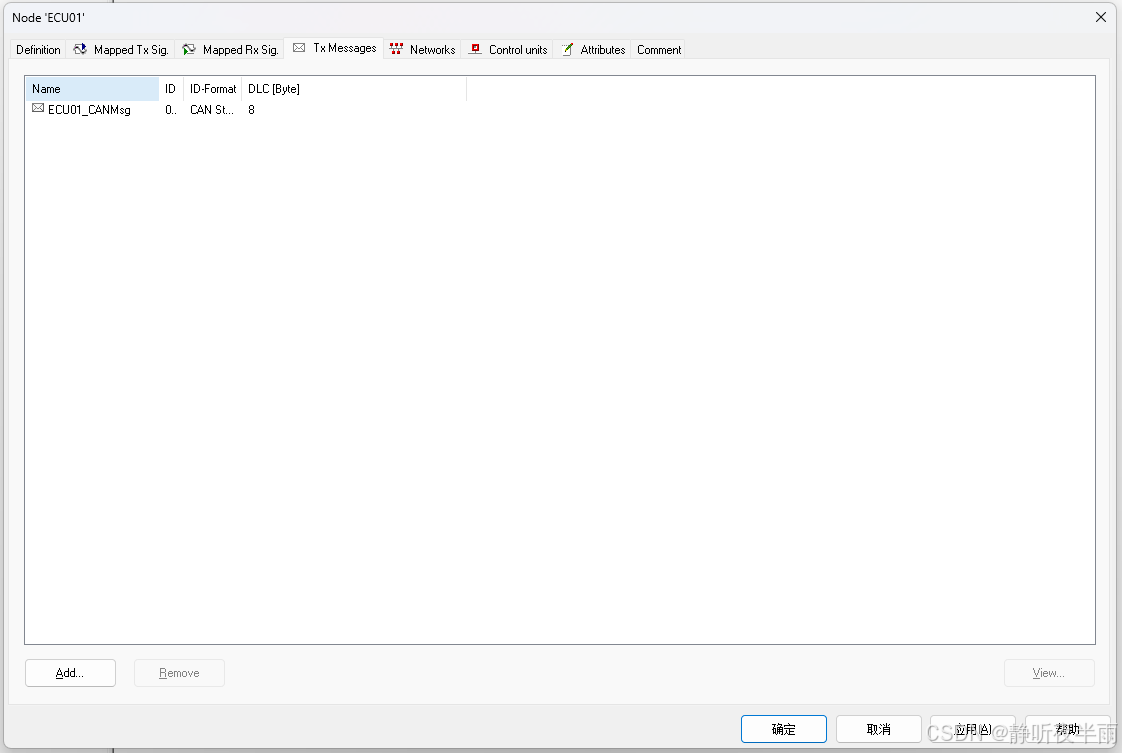Click the Add... button

pos(70,673)
